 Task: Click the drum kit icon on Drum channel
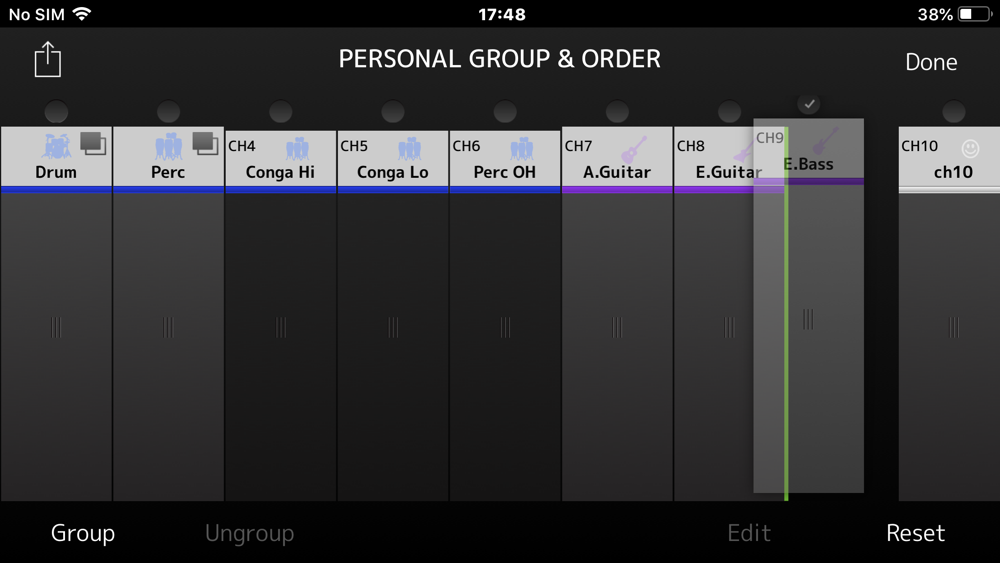pos(56,147)
